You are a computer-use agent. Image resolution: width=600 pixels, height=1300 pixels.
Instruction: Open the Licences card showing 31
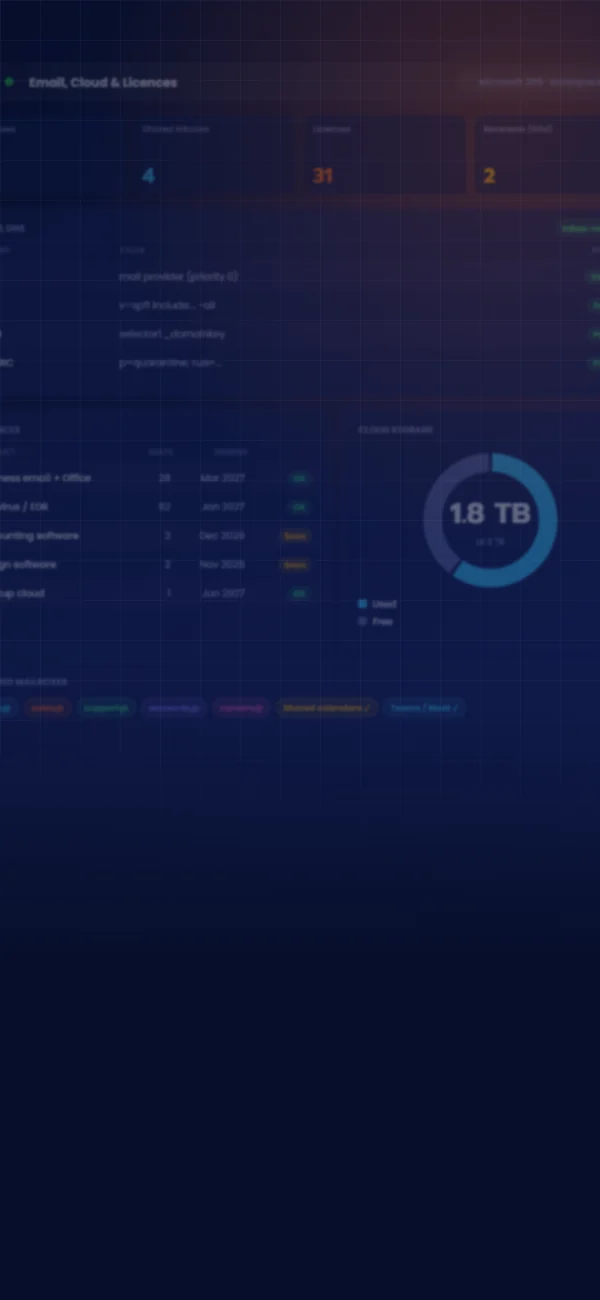pyautogui.click(x=384, y=155)
